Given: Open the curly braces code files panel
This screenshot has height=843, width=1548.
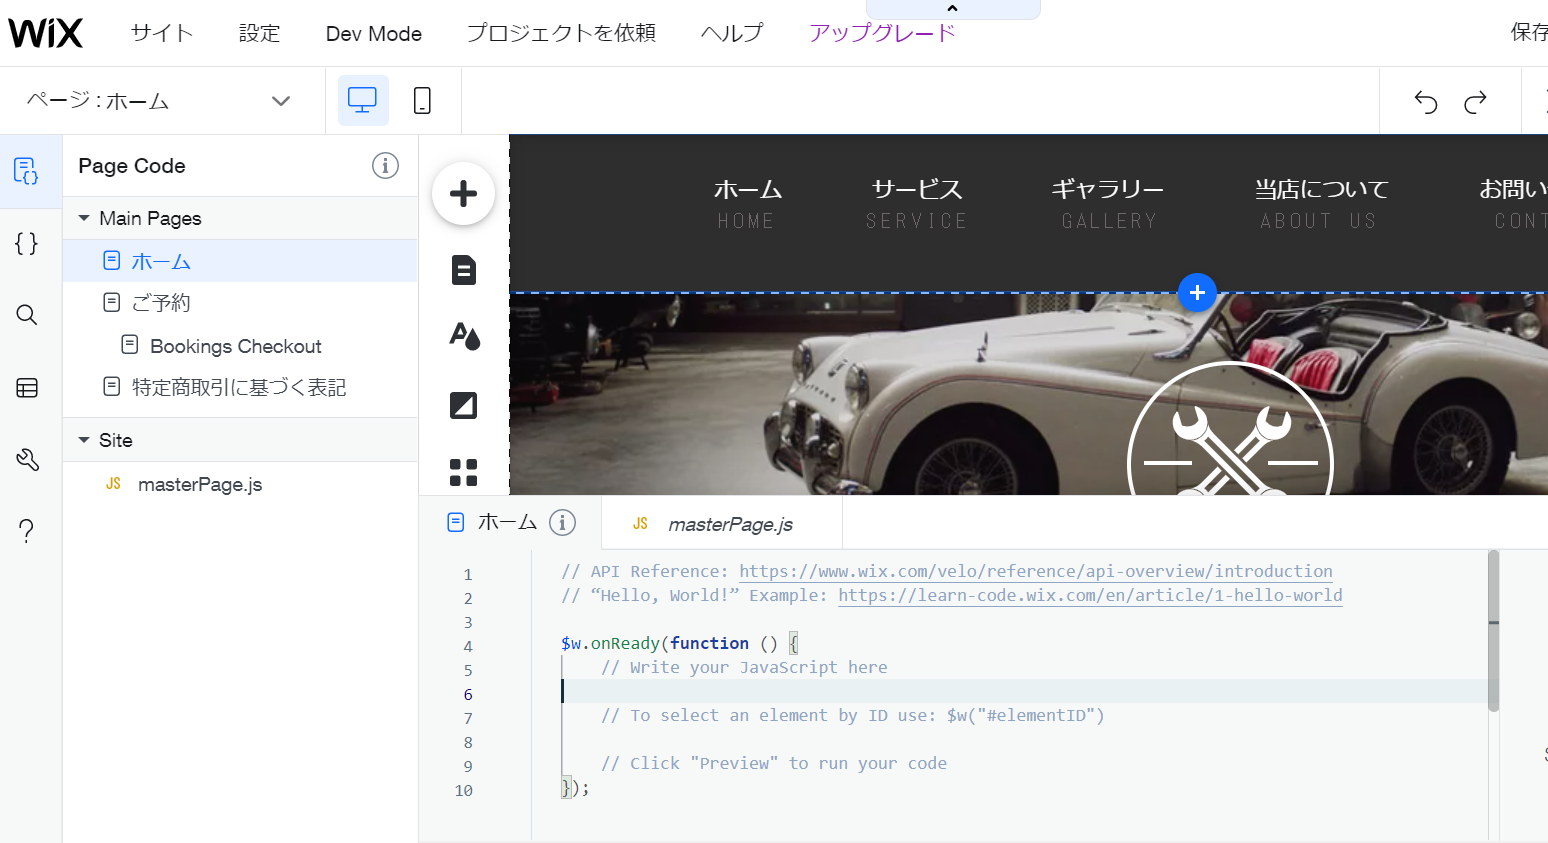Looking at the screenshot, I should coord(27,243).
